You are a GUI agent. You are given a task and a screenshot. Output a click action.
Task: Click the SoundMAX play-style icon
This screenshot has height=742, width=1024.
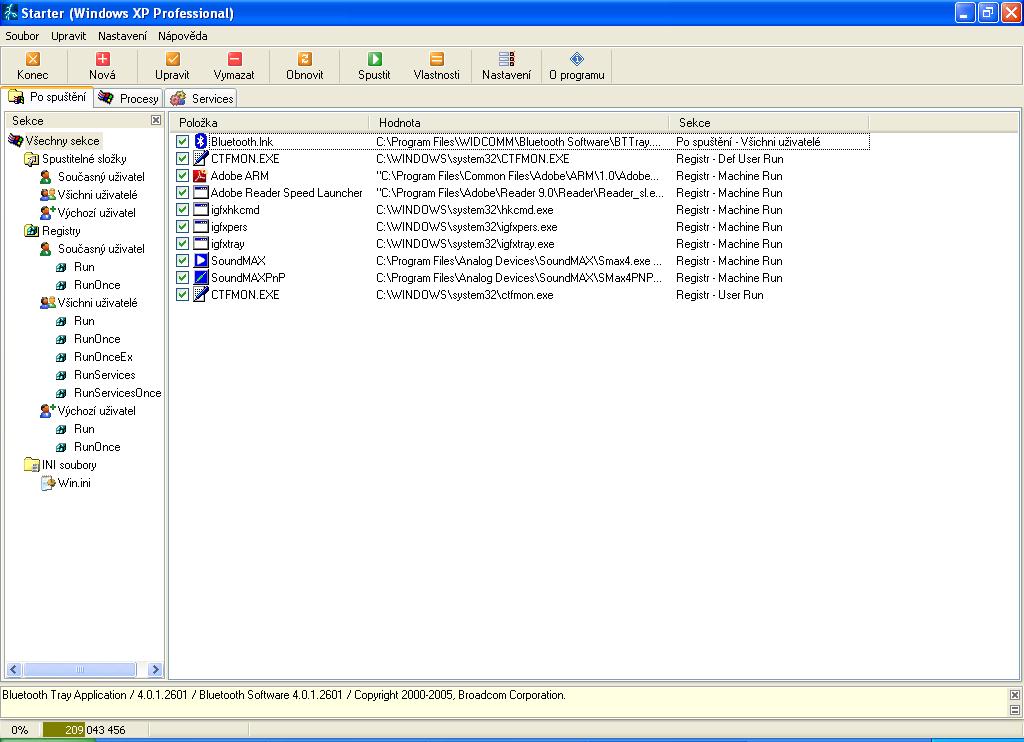click(x=200, y=261)
